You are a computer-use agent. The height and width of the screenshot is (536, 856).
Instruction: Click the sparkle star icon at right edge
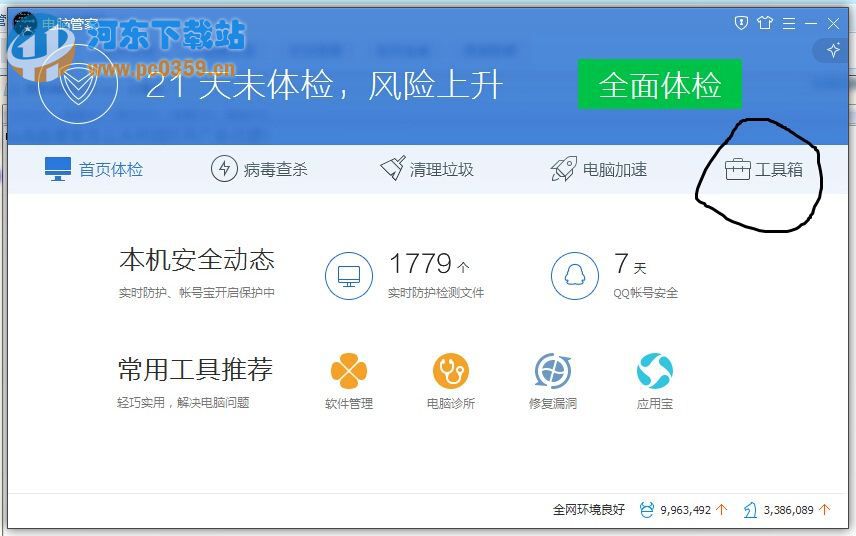tap(833, 50)
